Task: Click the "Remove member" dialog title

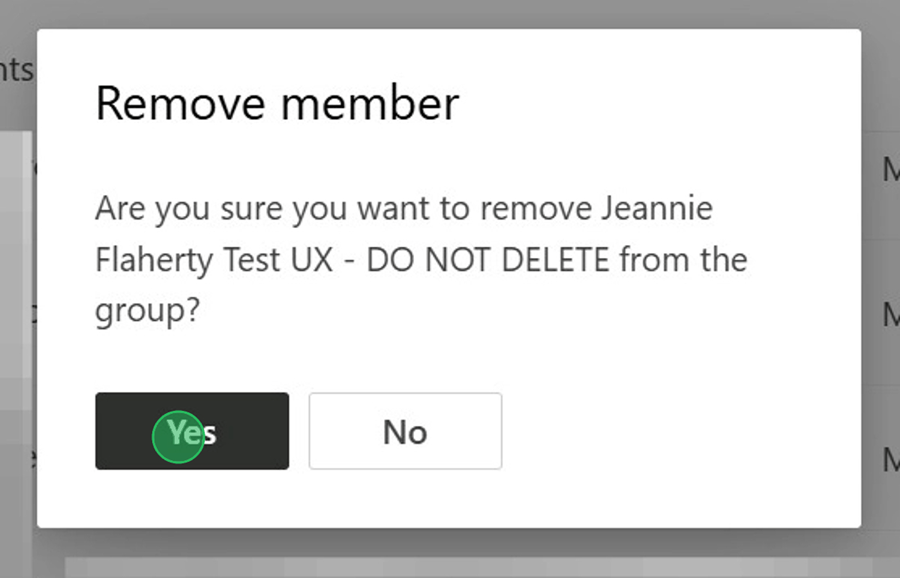Action: click(x=277, y=104)
